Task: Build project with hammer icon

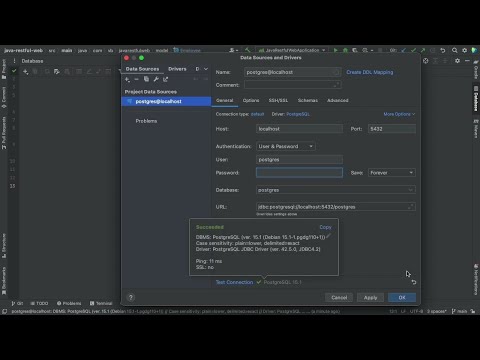Action: [247, 50]
